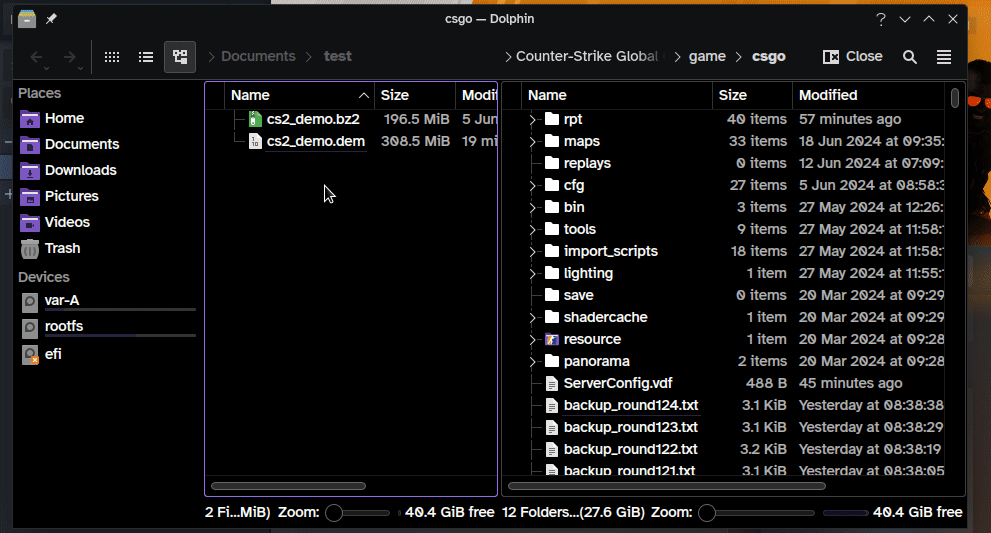Expand the resource folder
The height and width of the screenshot is (533, 991).
click(x=532, y=340)
